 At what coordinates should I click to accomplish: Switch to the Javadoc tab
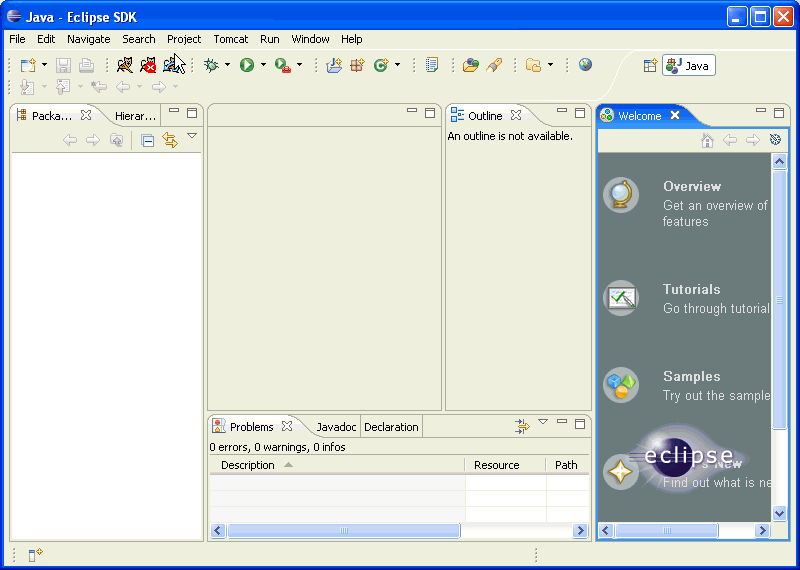pos(336,427)
